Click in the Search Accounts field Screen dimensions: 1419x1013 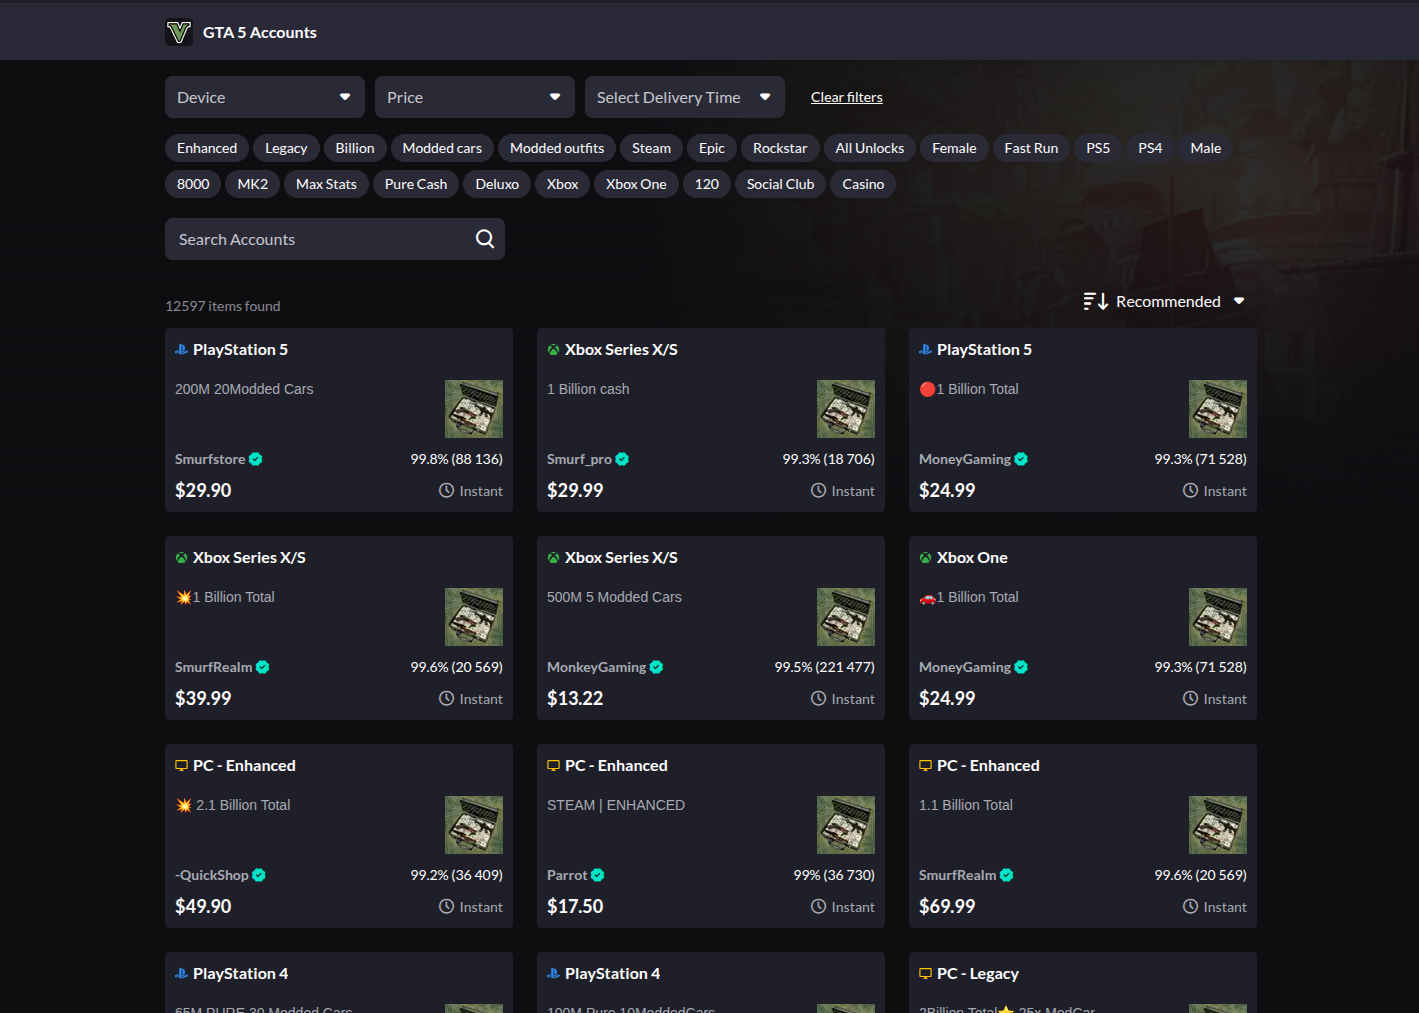320,239
